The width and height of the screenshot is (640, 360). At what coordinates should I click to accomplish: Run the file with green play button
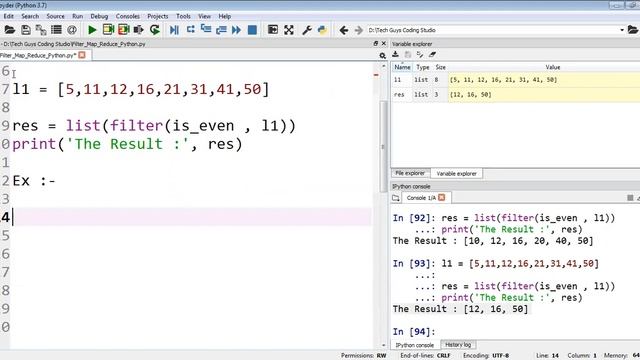(92, 30)
